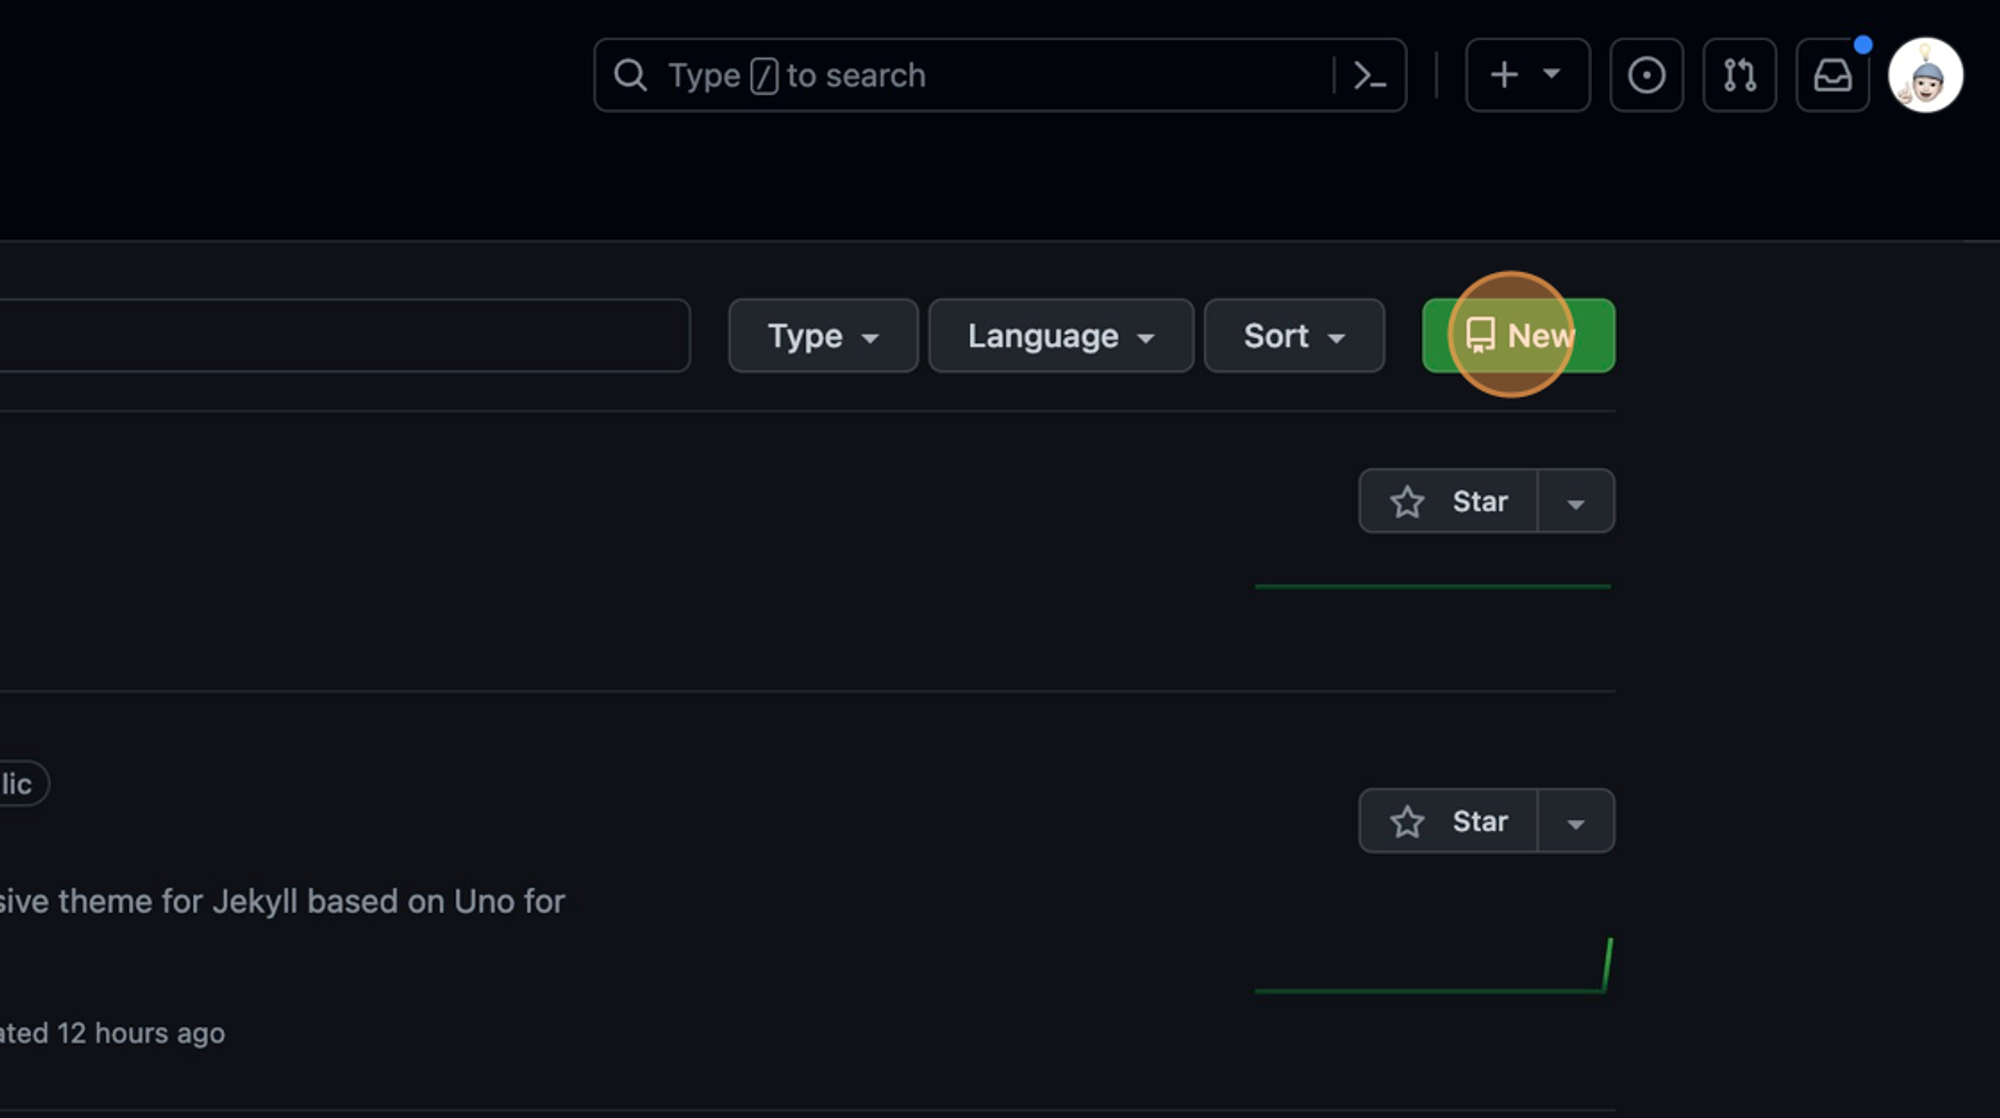Click the green New repository button

pyautogui.click(x=1518, y=336)
